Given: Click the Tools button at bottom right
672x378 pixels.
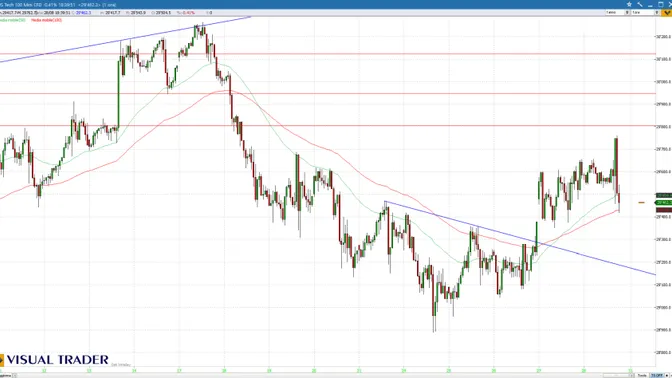Looking at the screenshot, I should 642,375.
